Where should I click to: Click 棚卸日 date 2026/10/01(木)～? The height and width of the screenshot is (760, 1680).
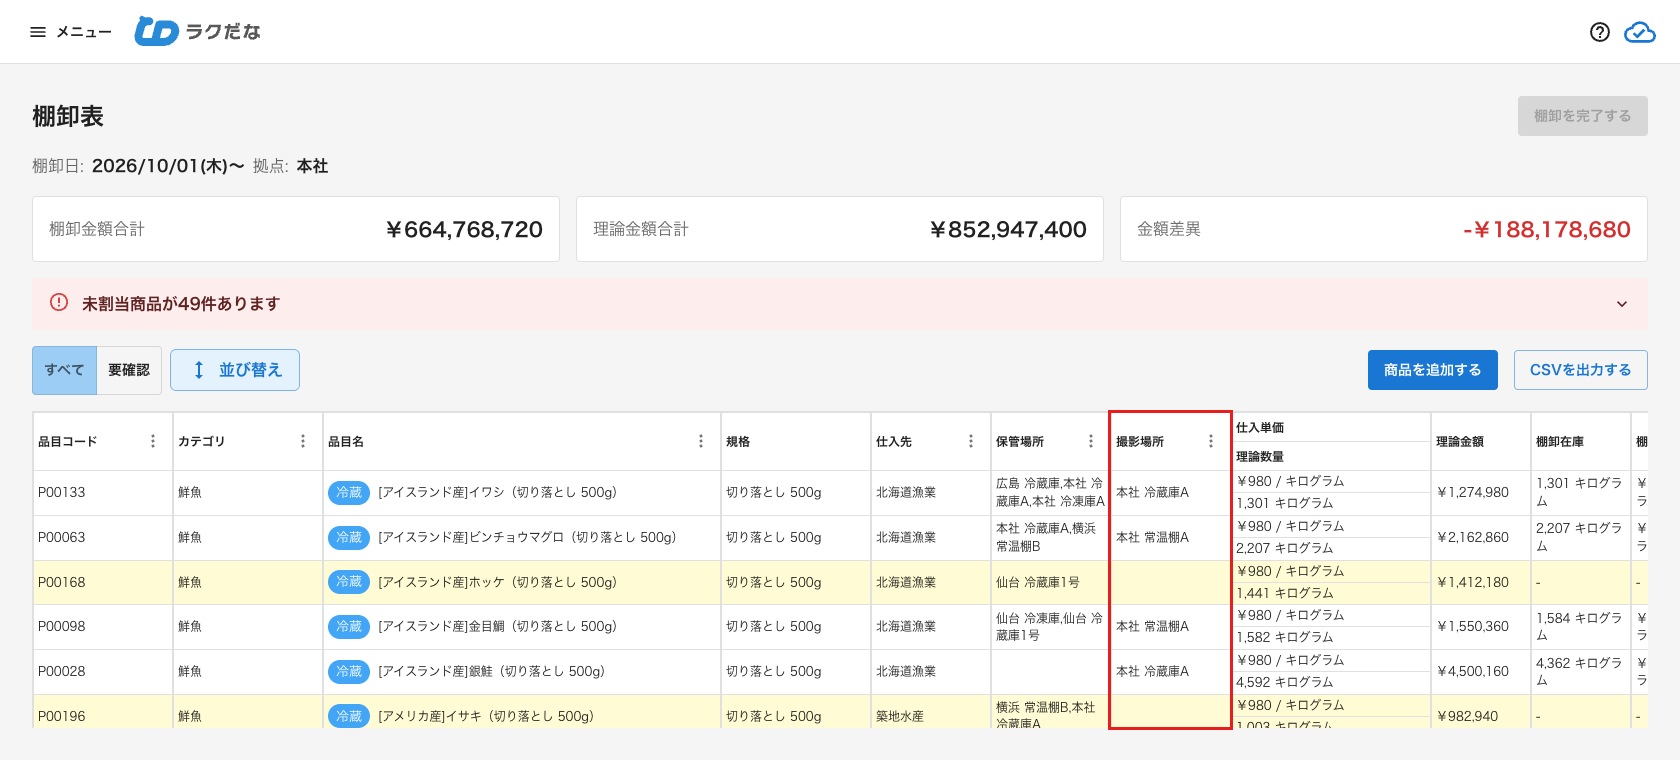point(168,166)
